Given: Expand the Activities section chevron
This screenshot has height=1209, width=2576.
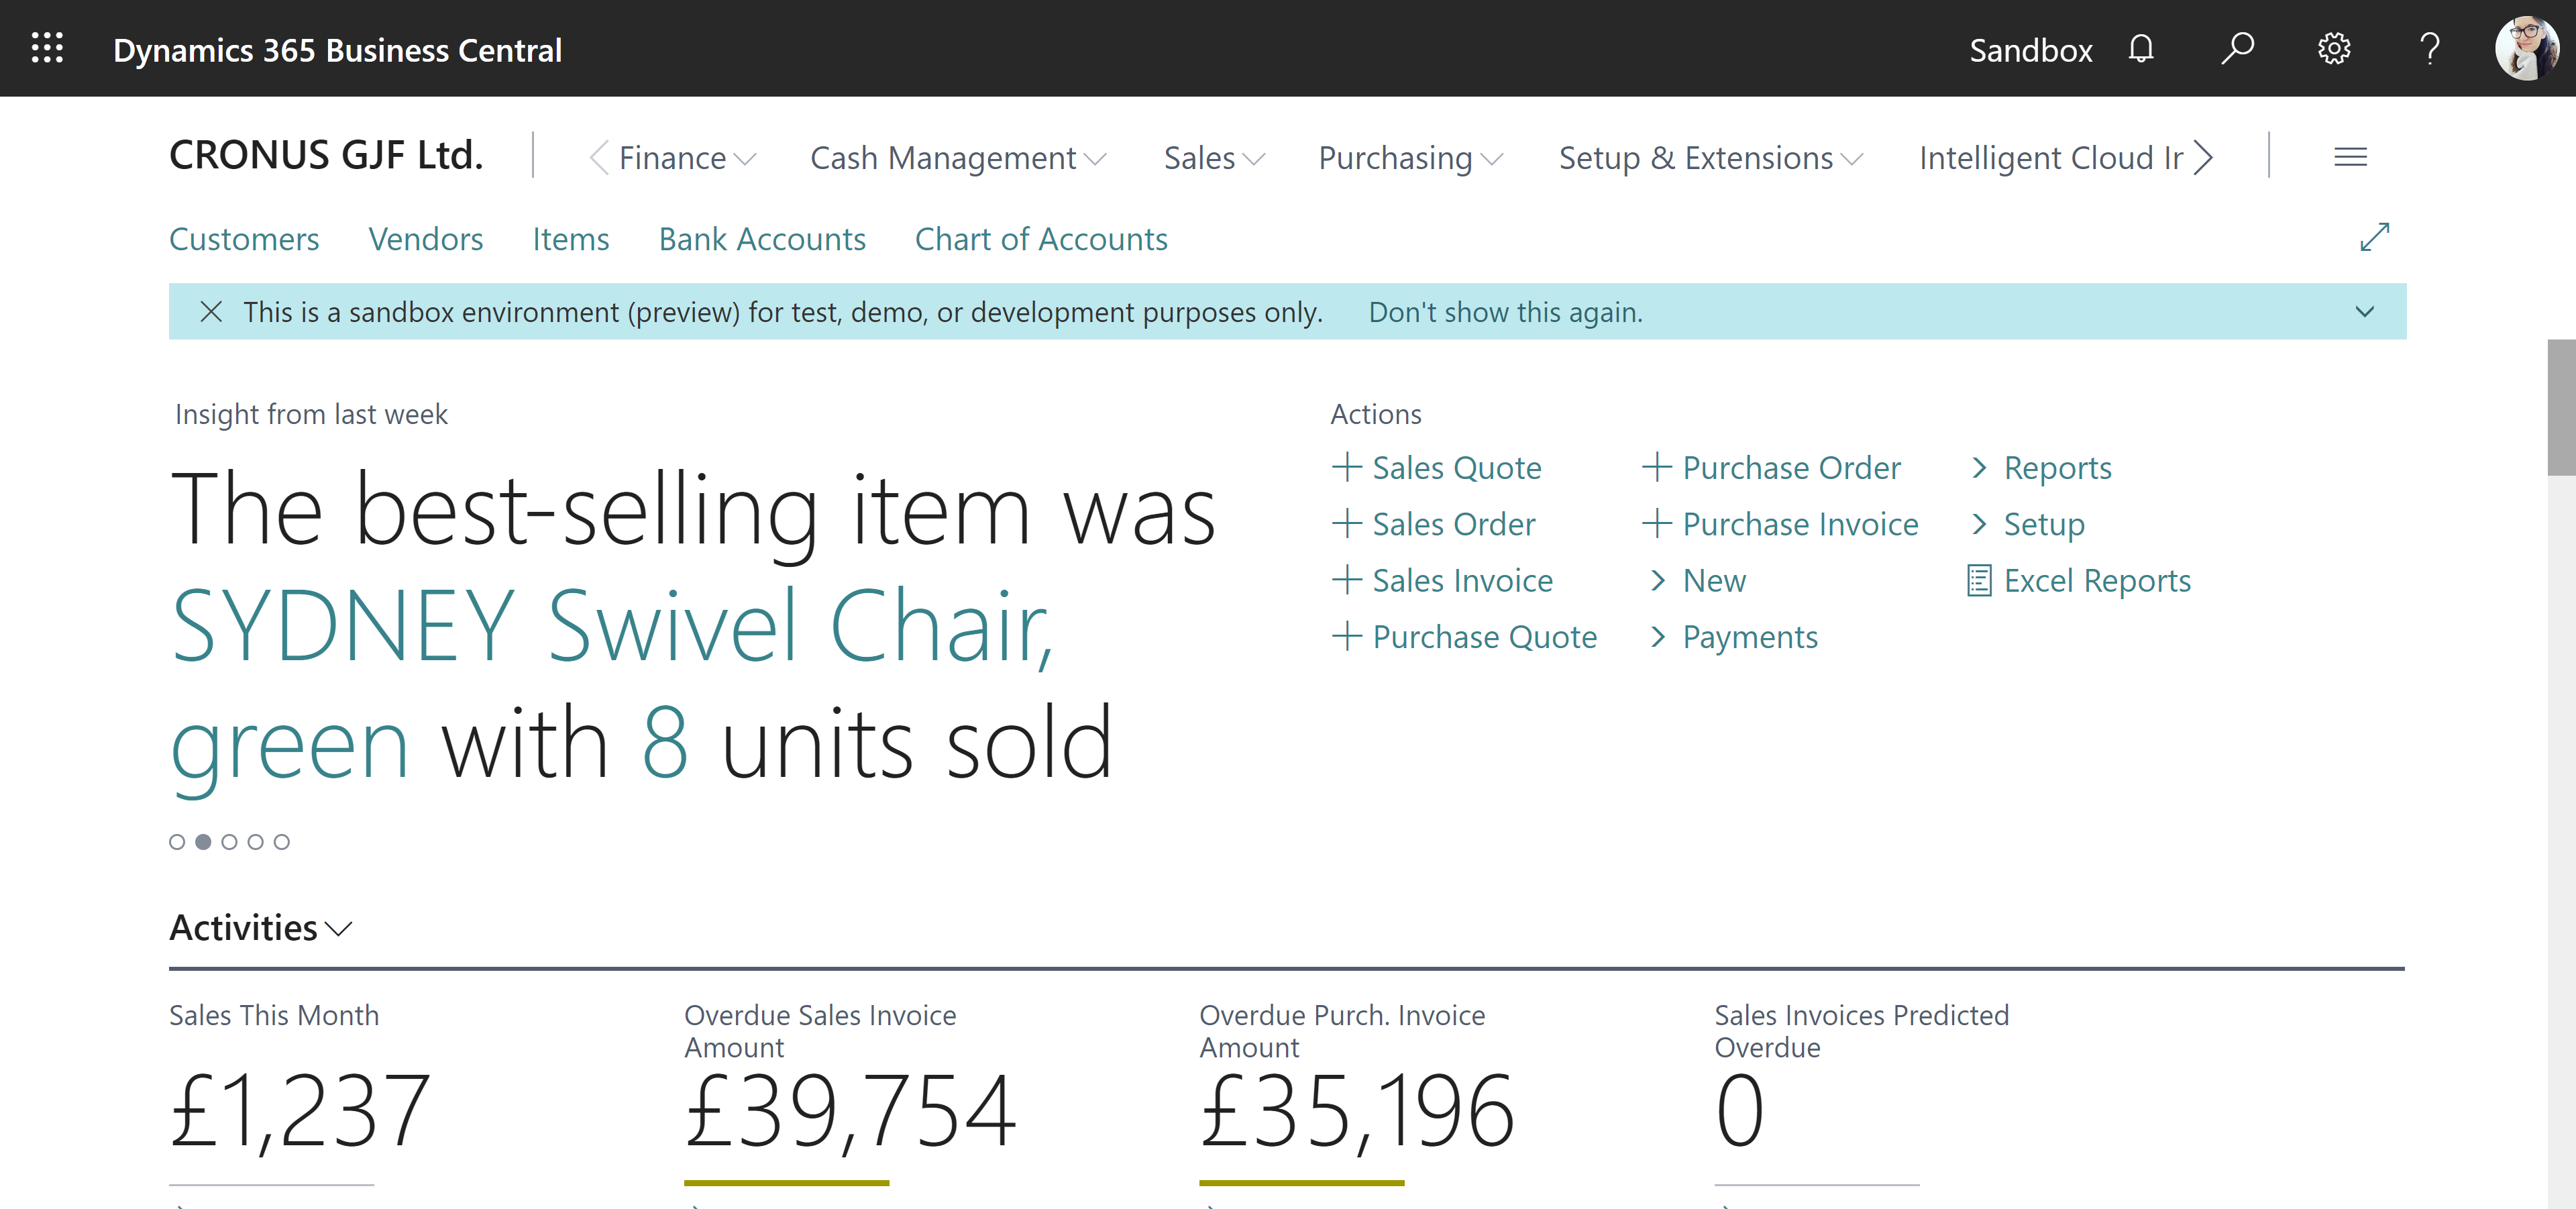Looking at the screenshot, I should click(x=340, y=929).
